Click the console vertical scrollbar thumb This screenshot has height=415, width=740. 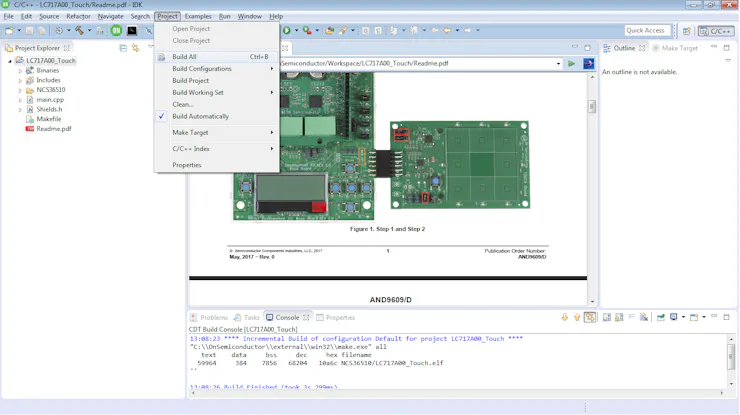click(x=731, y=356)
